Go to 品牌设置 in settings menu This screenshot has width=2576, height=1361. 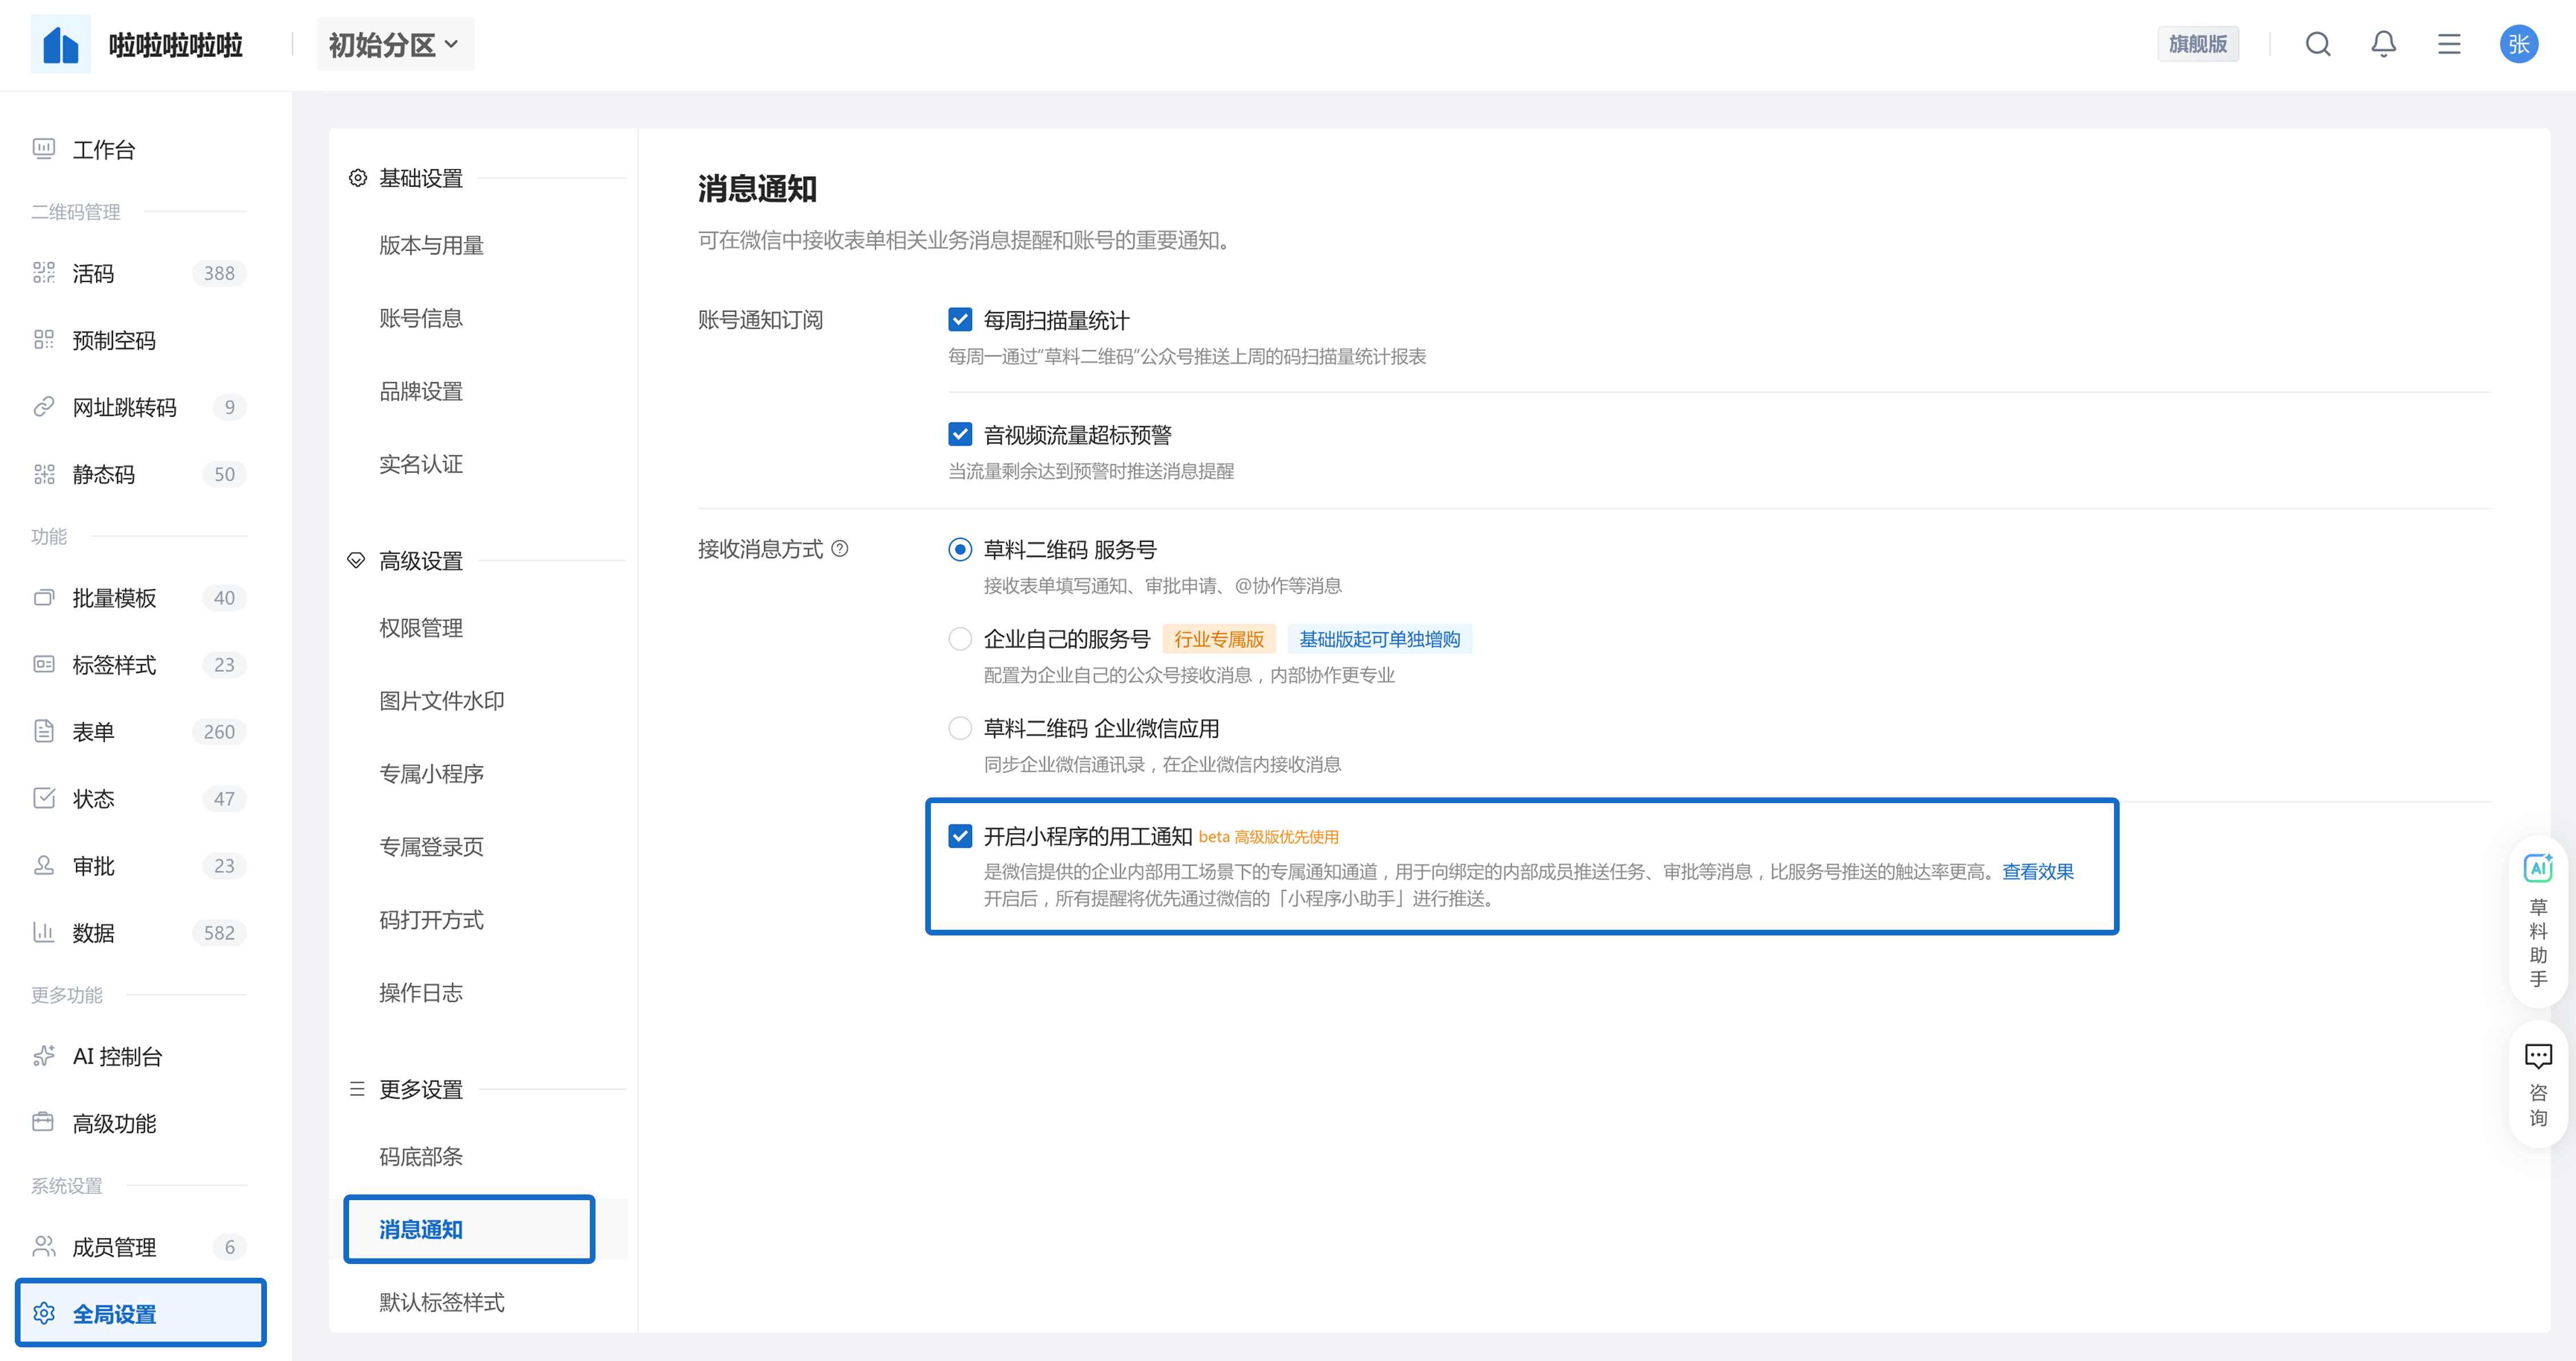421,391
